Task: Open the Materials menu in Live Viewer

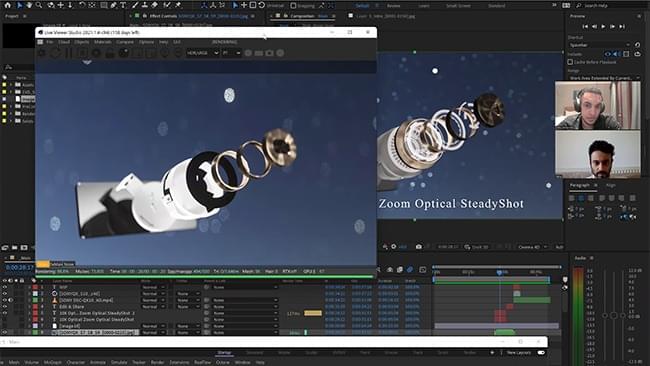Action: [102, 42]
